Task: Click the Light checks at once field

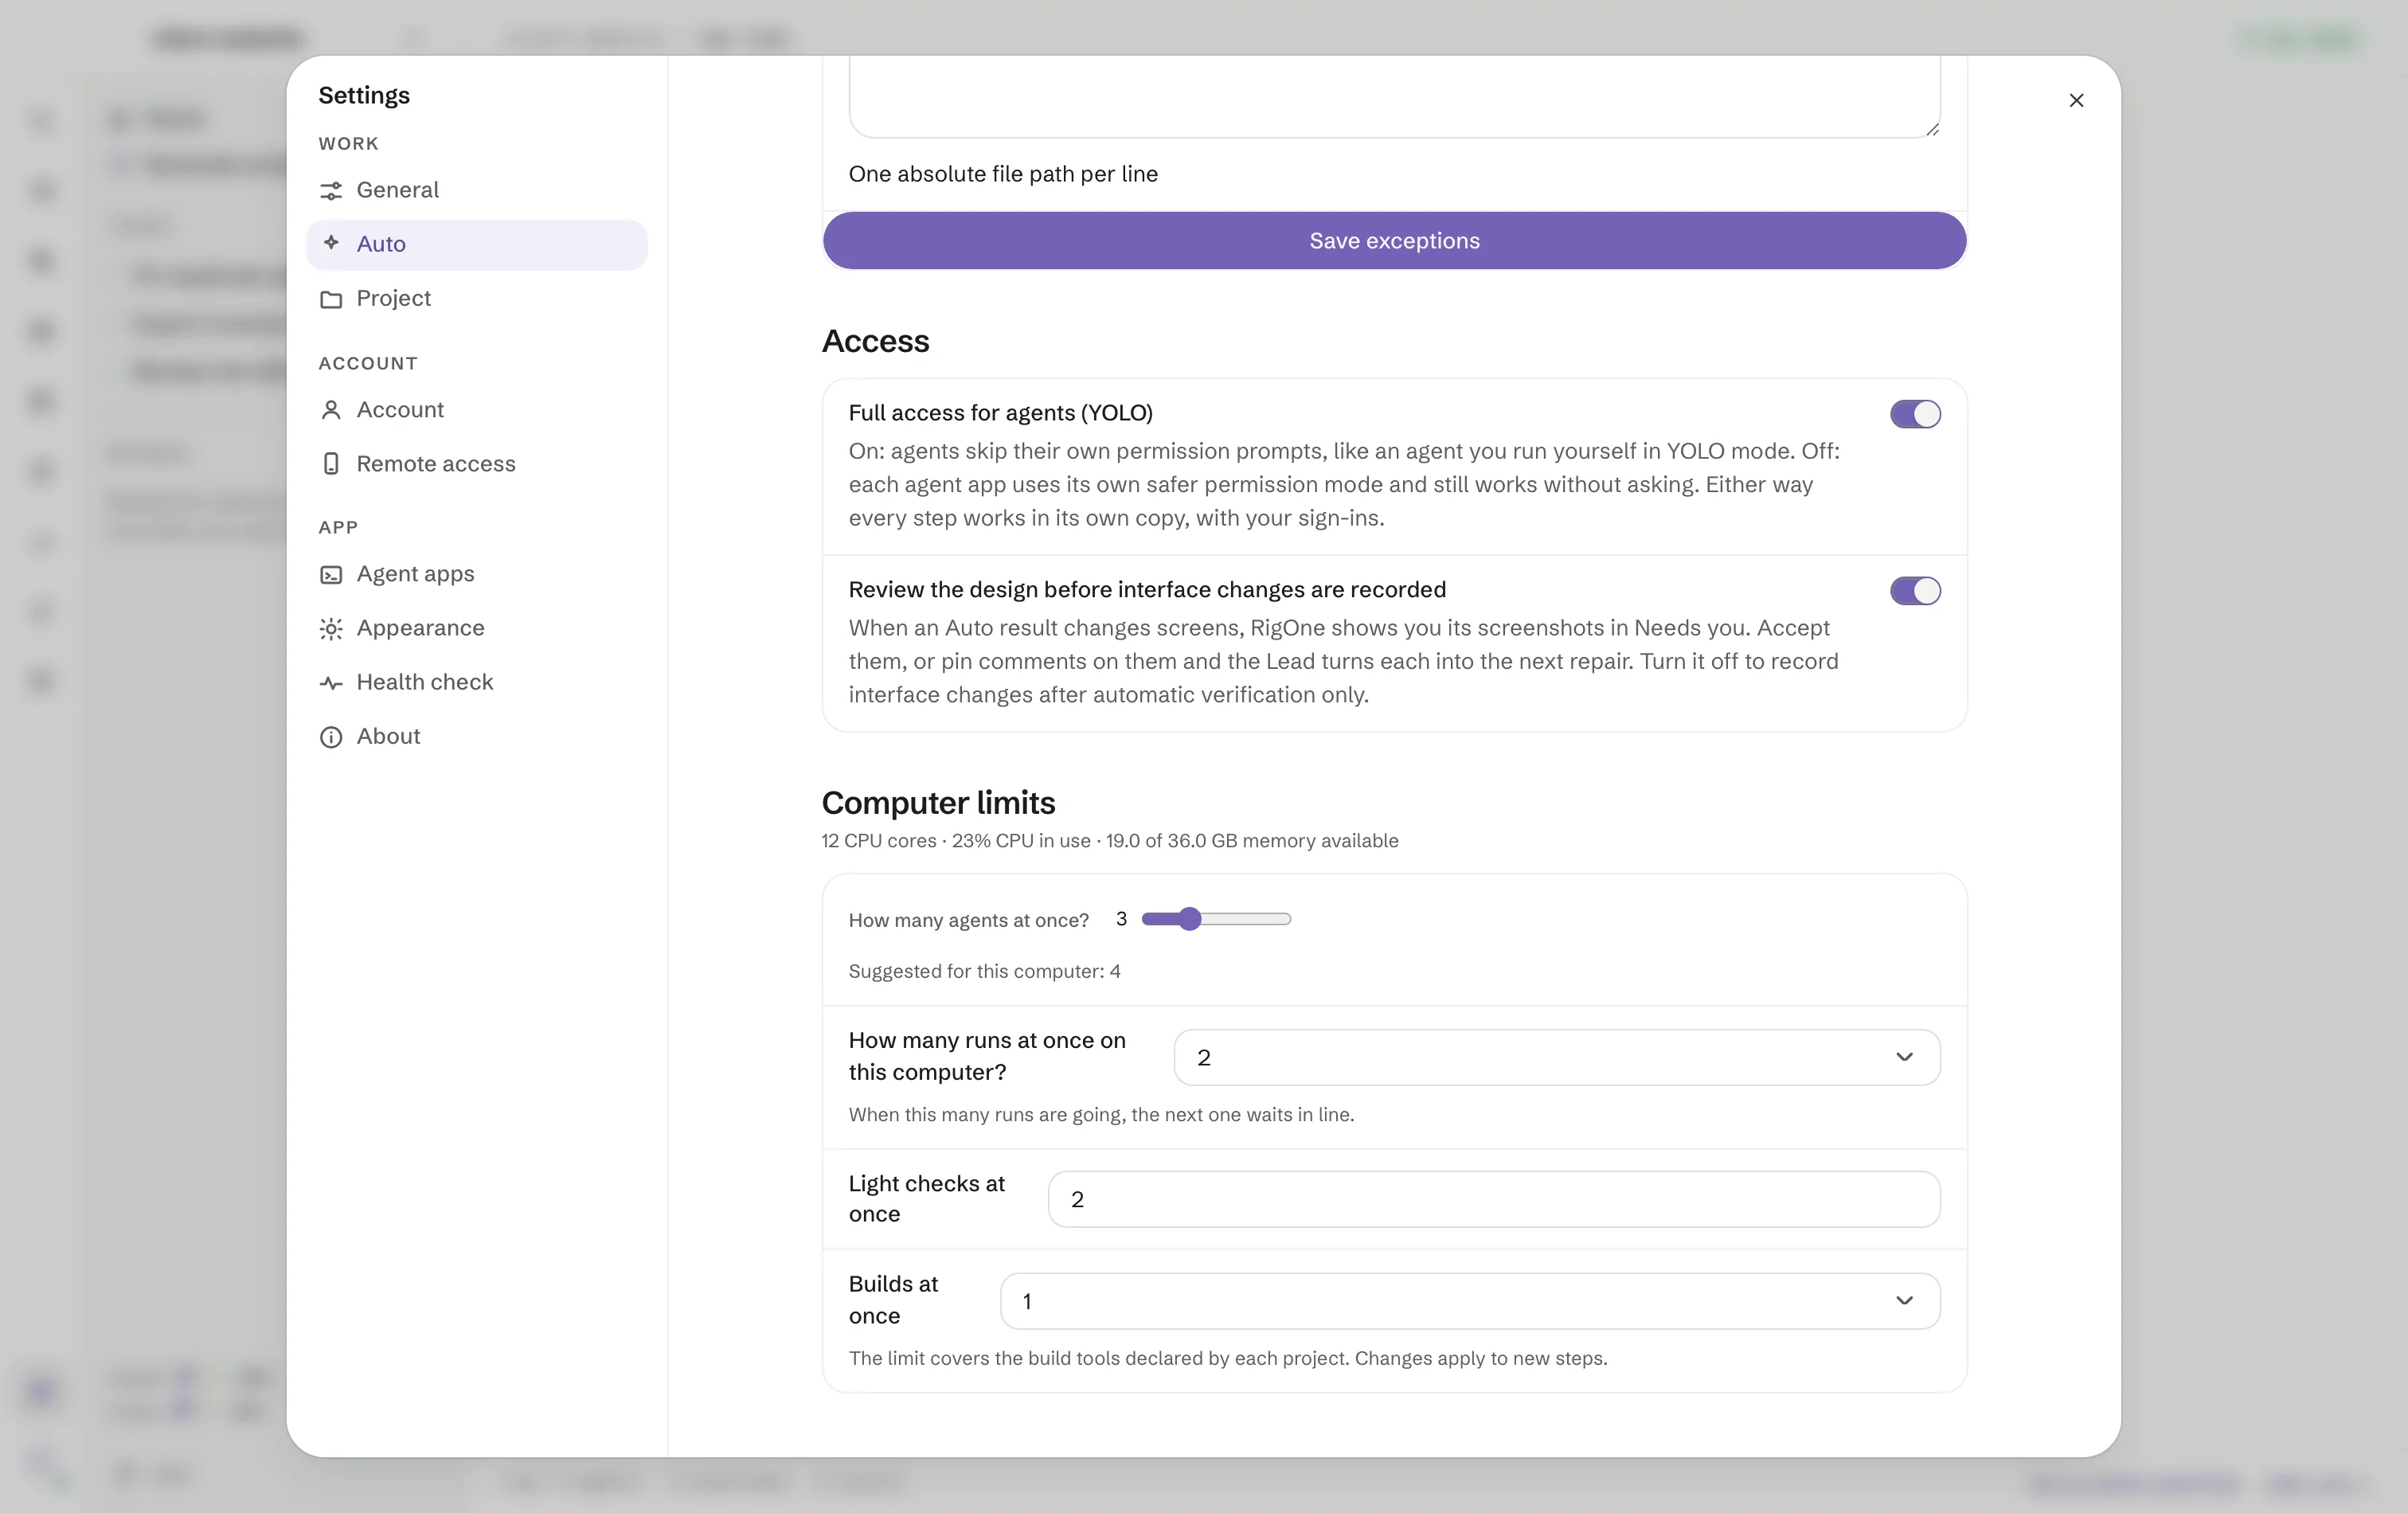Action: coord(1494,1199)
